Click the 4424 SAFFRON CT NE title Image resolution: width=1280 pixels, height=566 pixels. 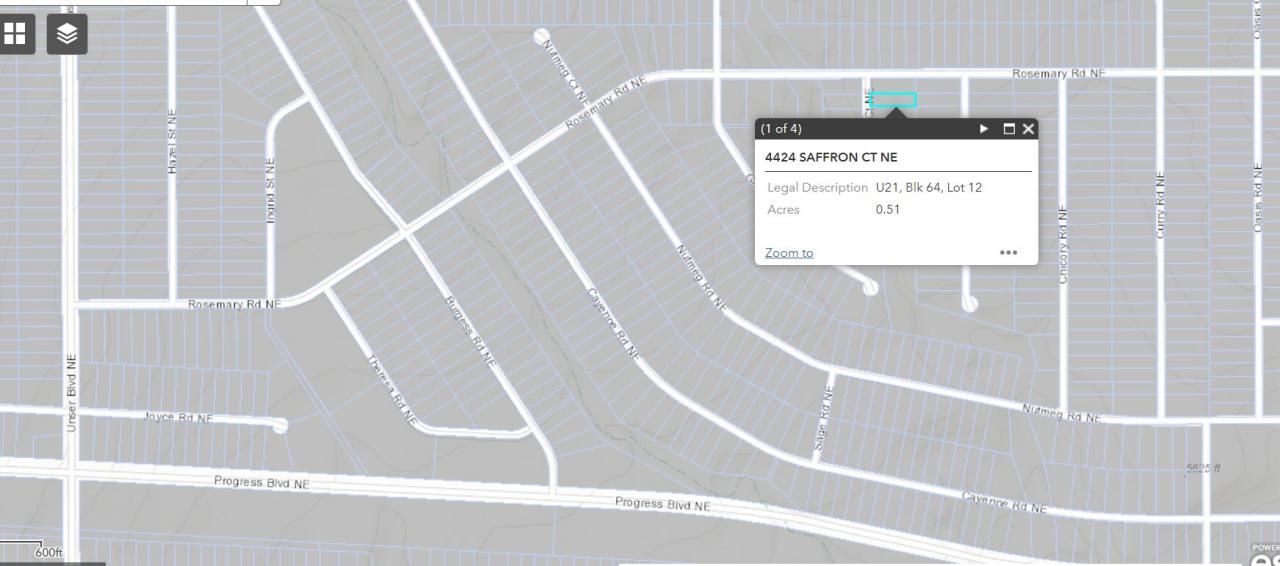[x=831, y=157]
